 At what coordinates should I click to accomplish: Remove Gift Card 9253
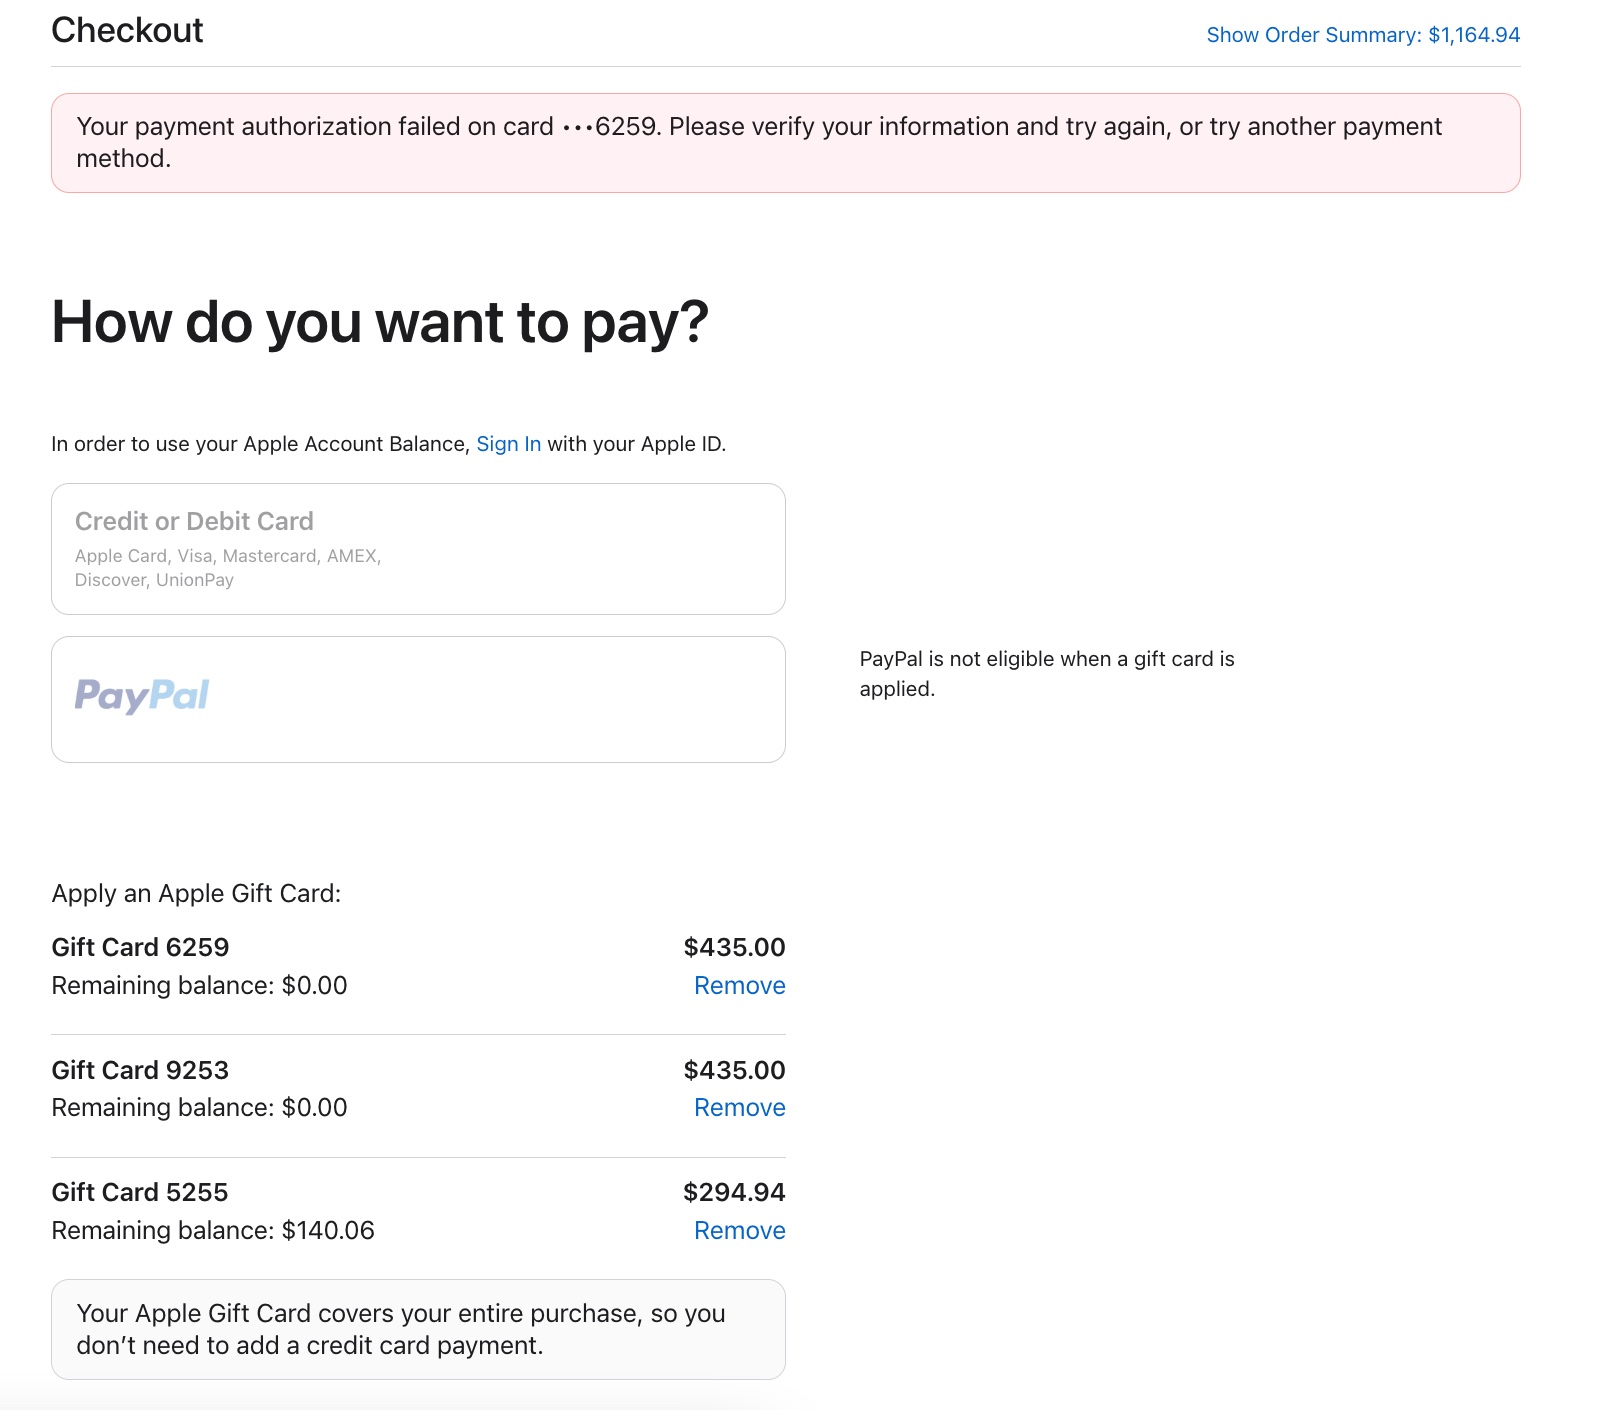point(739,1108)
